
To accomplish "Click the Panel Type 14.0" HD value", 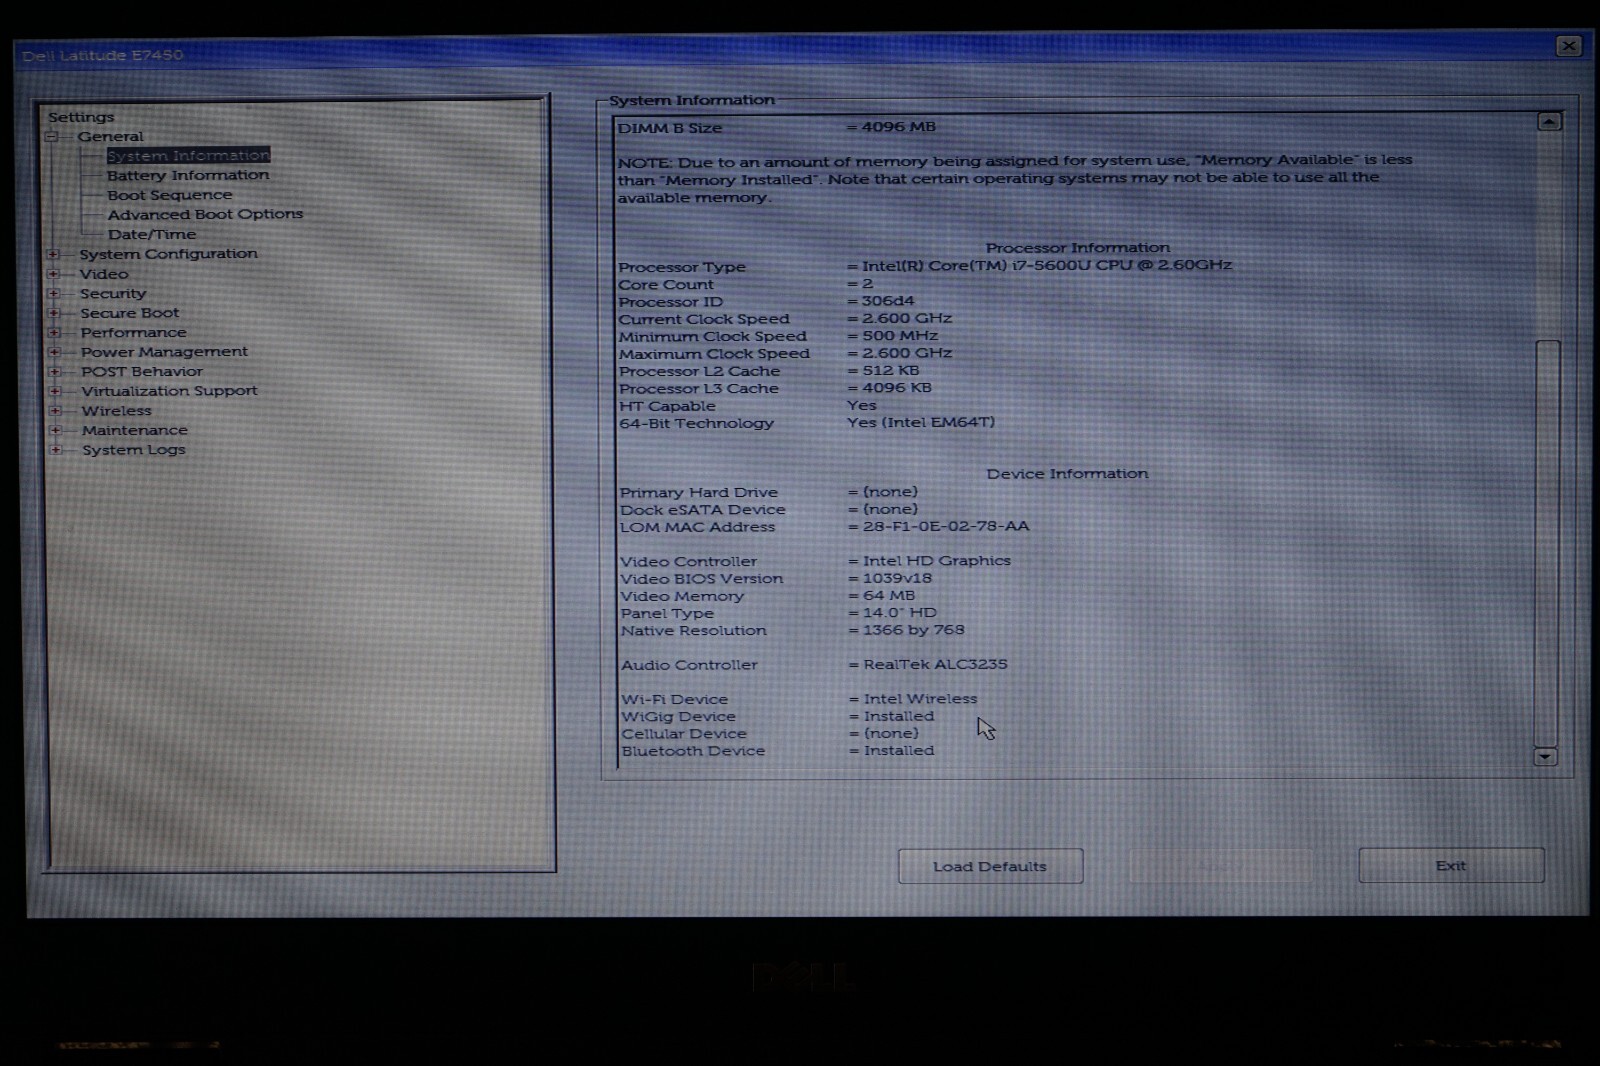I will [900, 613].
